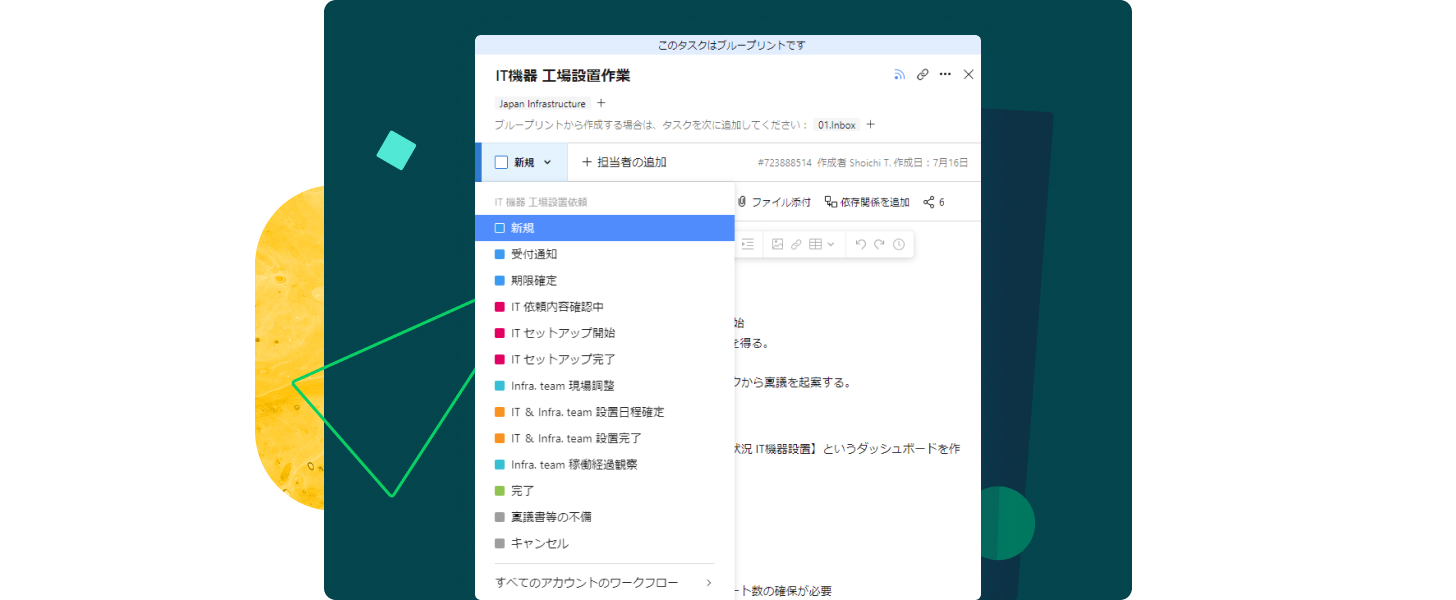Select the highlighted 新規 status option
The height and width of the screenshot is (600, 1456).
coord(605,228)
